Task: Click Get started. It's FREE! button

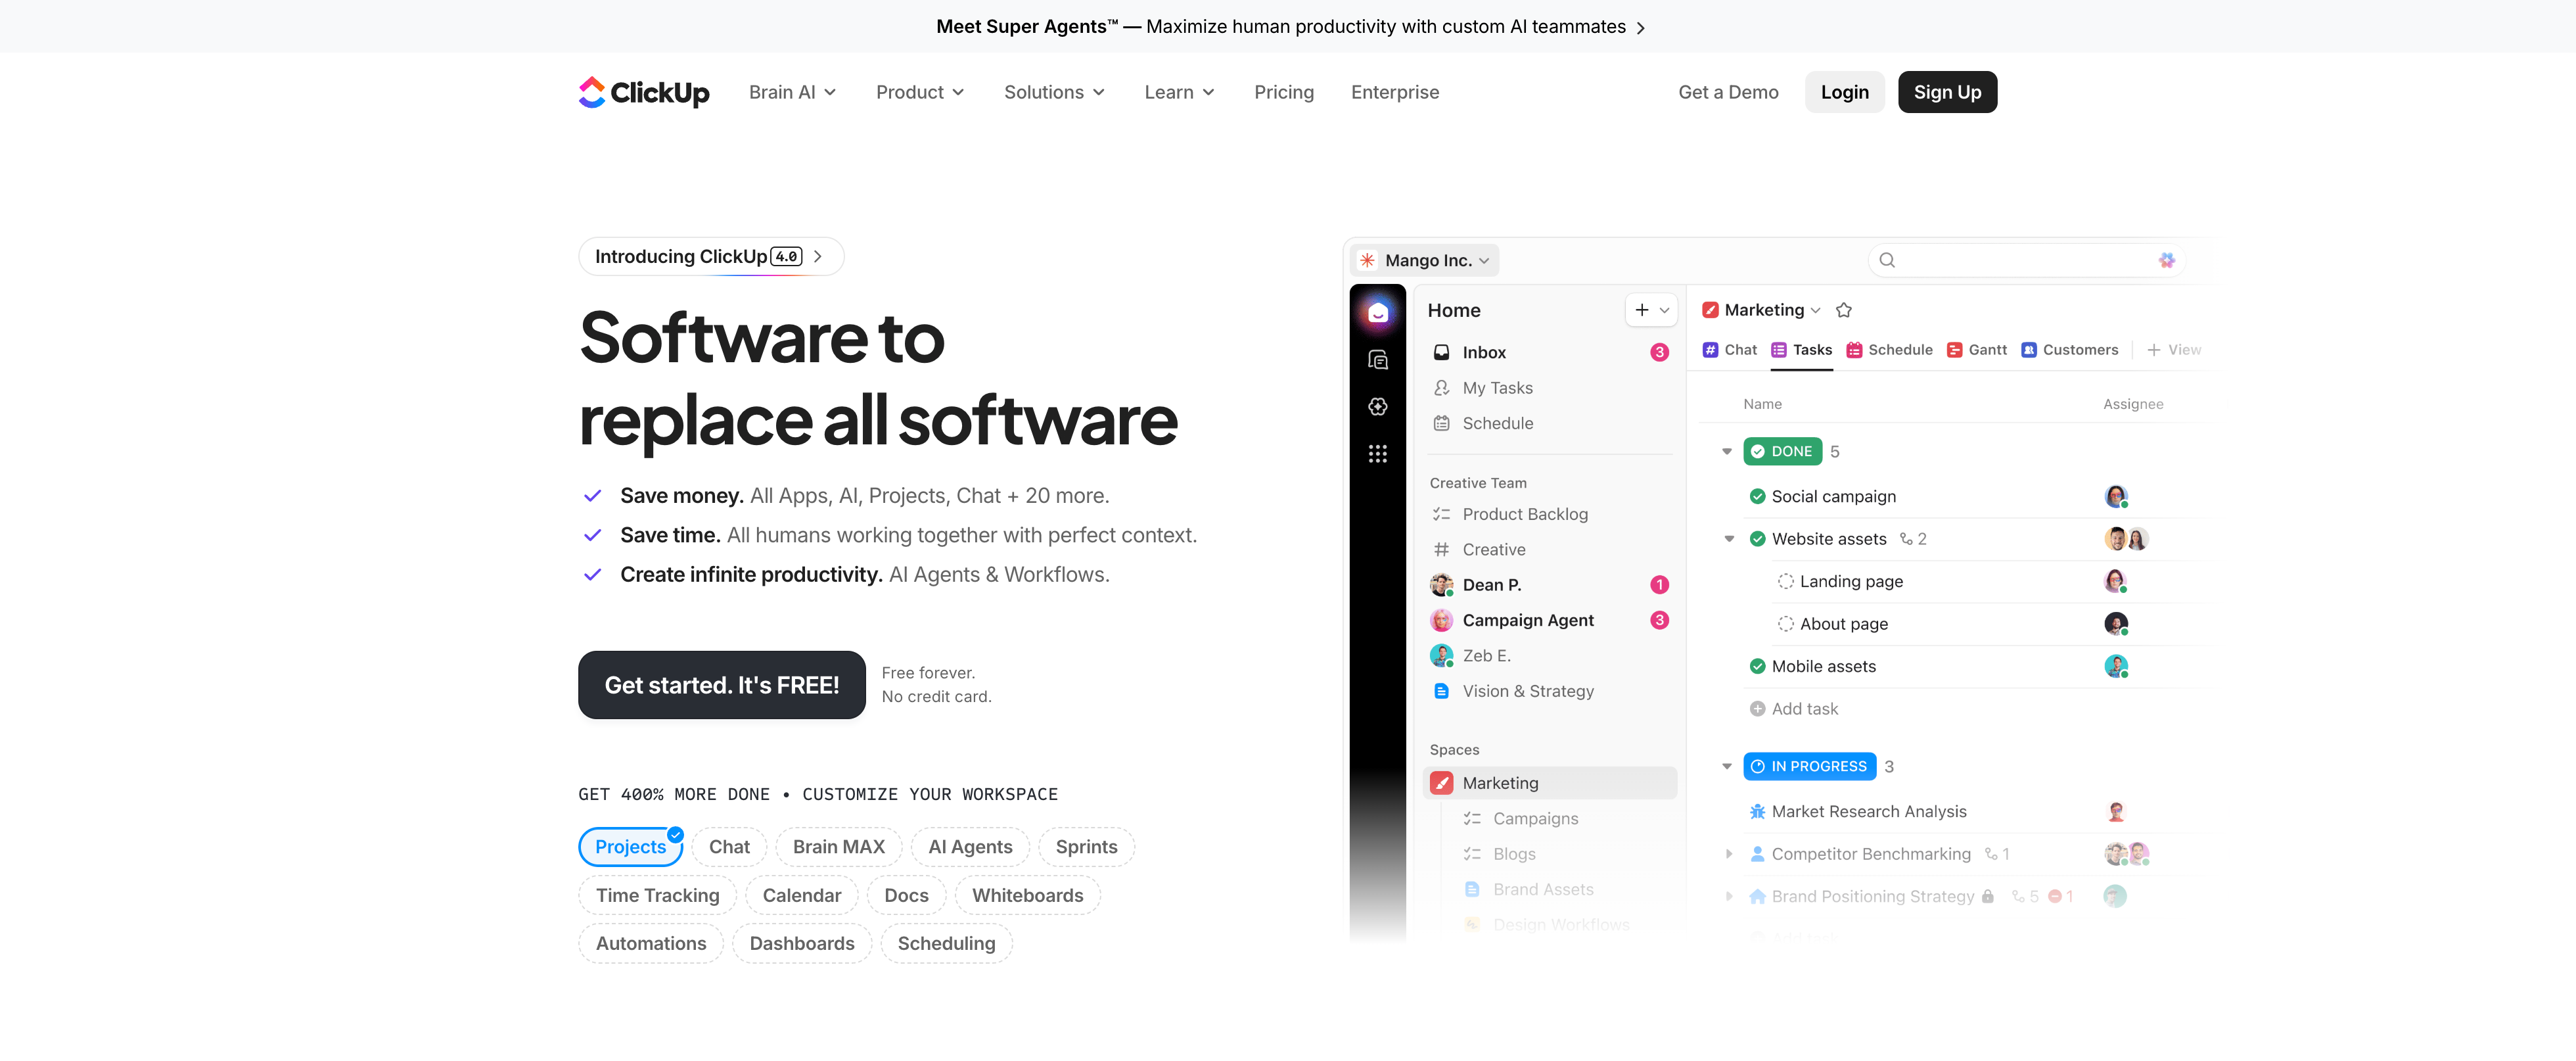Action: point(721,685)
